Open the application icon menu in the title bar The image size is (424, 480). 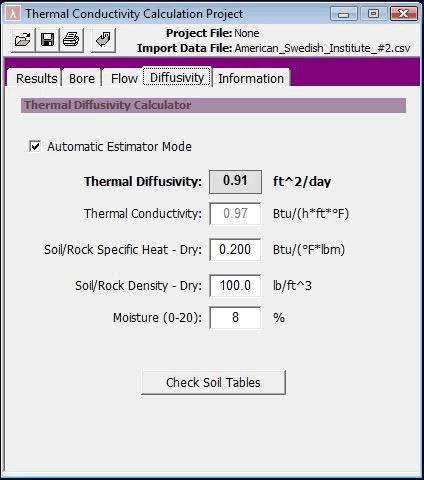(13, 14)
